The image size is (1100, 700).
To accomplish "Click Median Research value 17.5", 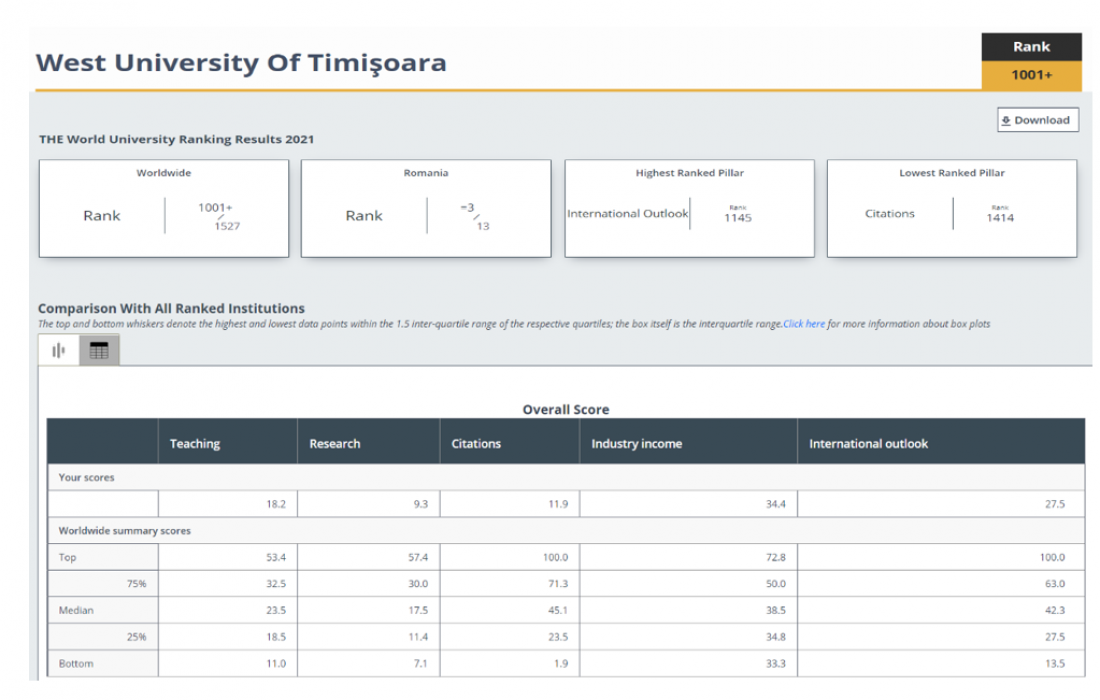I will [x=418, y=610].
